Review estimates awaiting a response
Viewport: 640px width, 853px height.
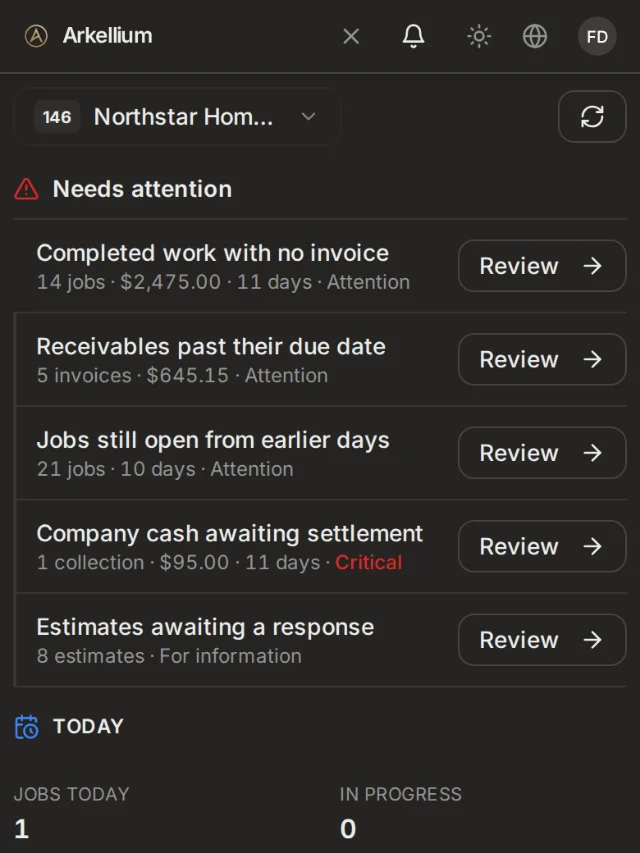click(x=542, y=640)
